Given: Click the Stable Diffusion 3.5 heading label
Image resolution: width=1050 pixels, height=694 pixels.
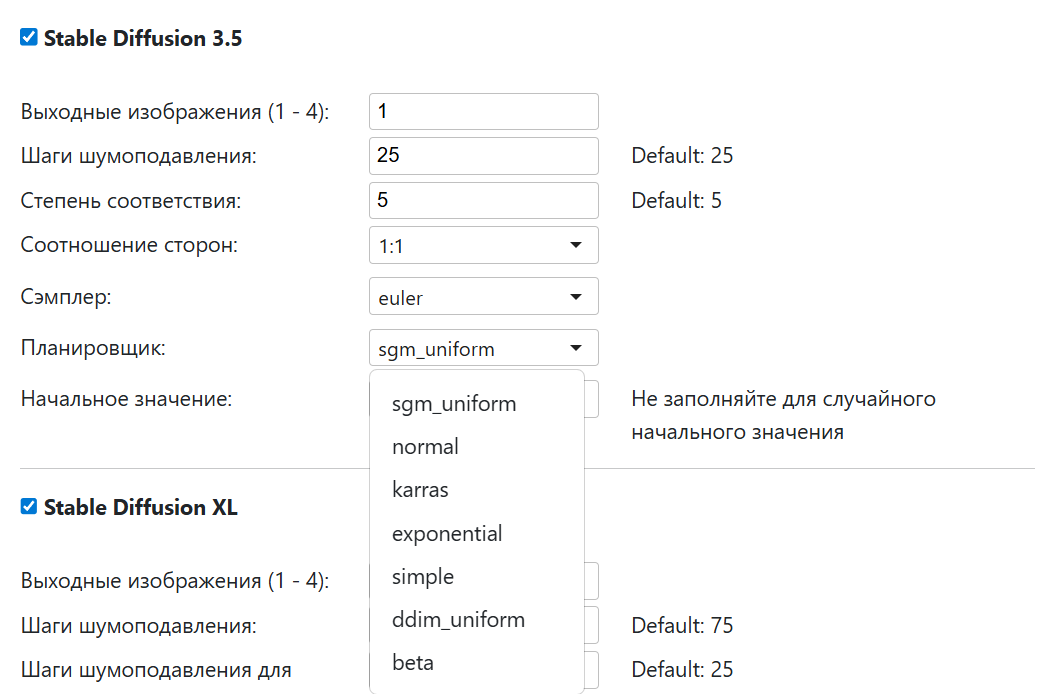Looking at the screenshot, I should pos(143,39).
